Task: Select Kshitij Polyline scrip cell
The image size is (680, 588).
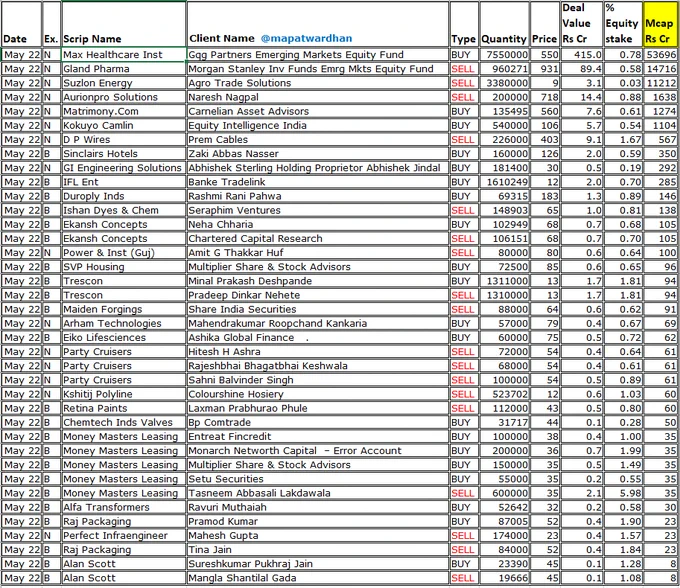Action: tap(124, 394)
